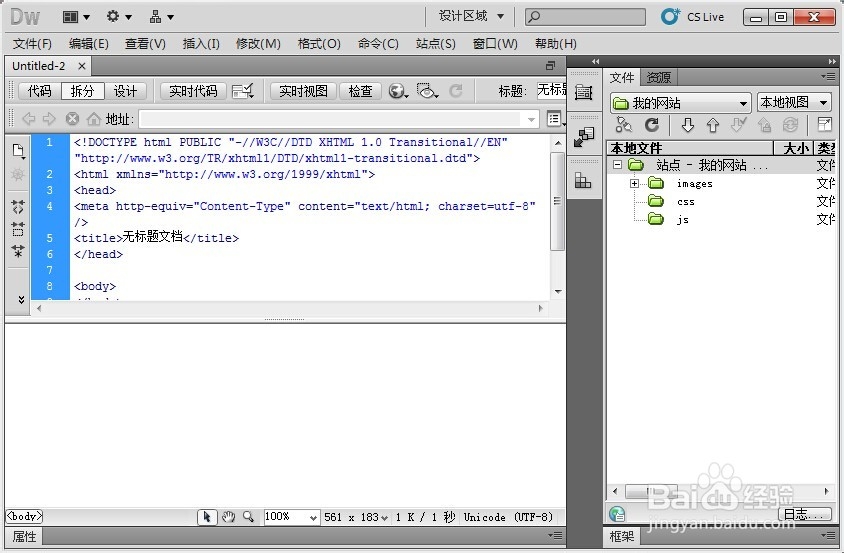Select the Untitled-2 document tab
This screenshot has width=844, height=553.
point(38,66)
